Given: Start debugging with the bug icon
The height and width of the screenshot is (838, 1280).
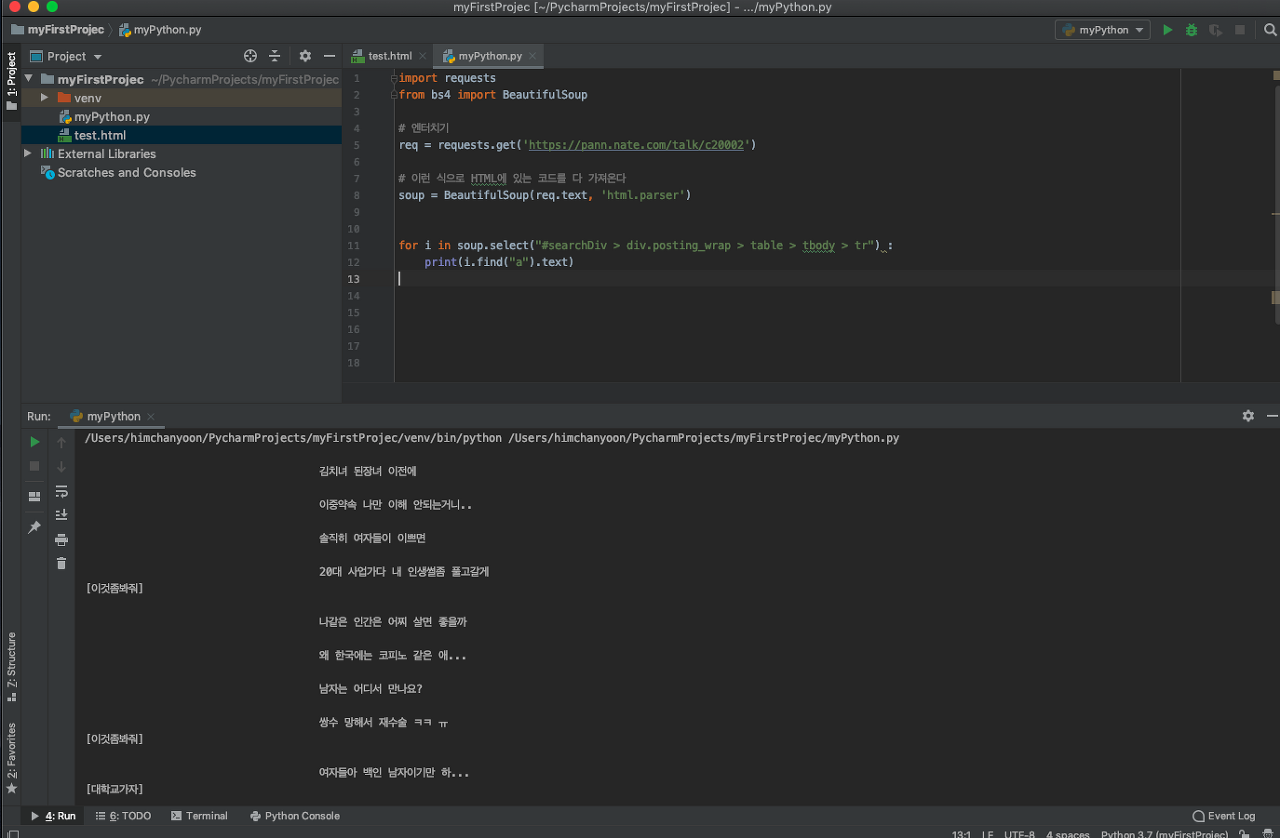Looking at the screenshot, I should pyautogui.click(x=1191, y=30).
